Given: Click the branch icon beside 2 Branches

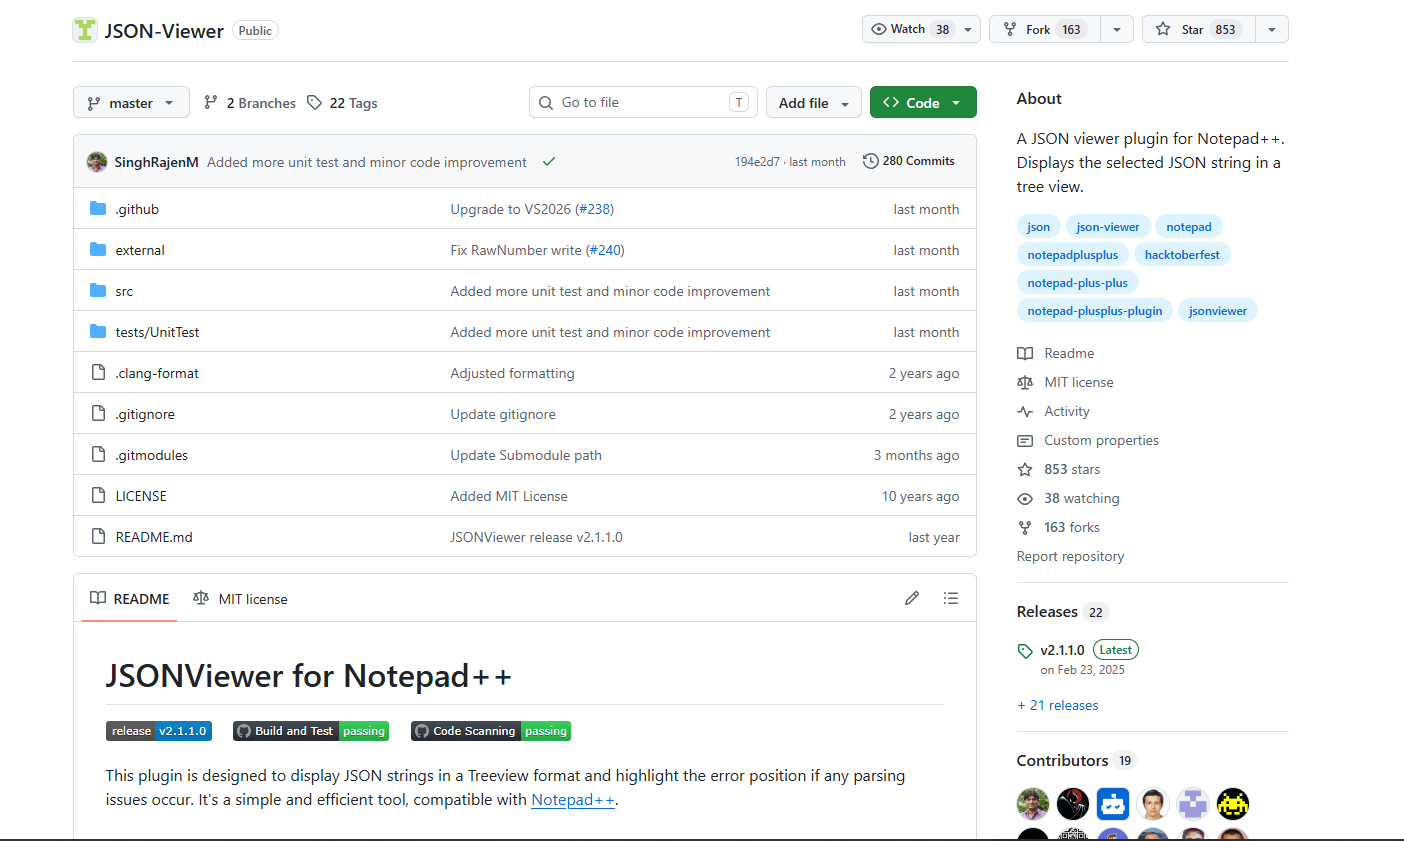Looking at the screenshot, I should click(x=210, y=102).
